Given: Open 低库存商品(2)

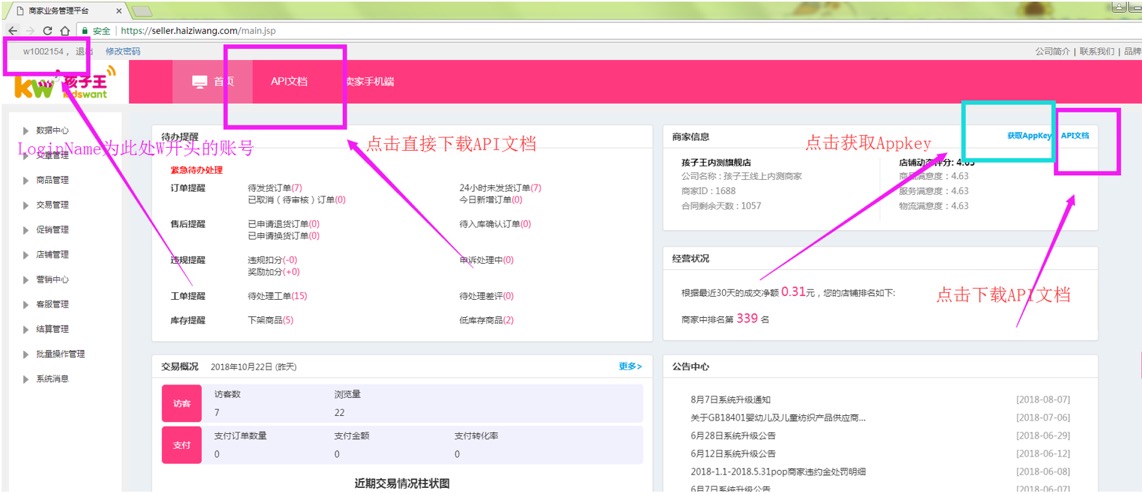Looking at the screenshot, I should (x=486, y=320).
